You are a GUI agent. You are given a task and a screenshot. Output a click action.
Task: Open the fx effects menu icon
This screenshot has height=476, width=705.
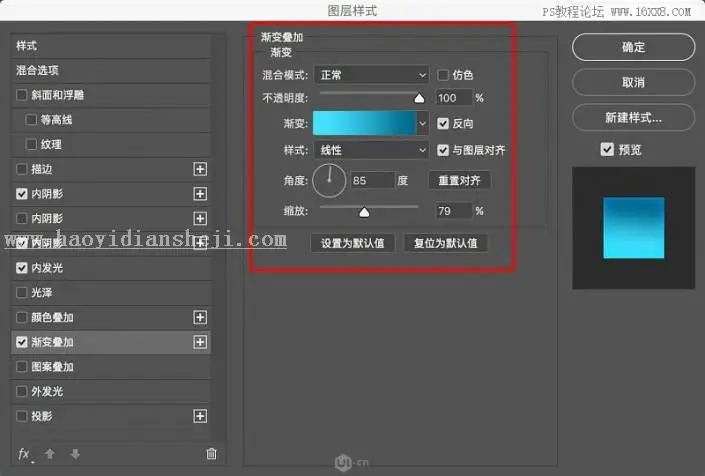click(24, 454)
